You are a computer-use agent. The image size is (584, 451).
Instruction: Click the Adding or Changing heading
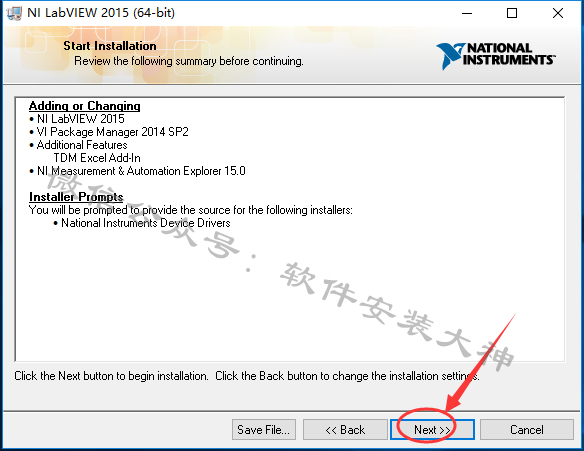pos(85,106)
